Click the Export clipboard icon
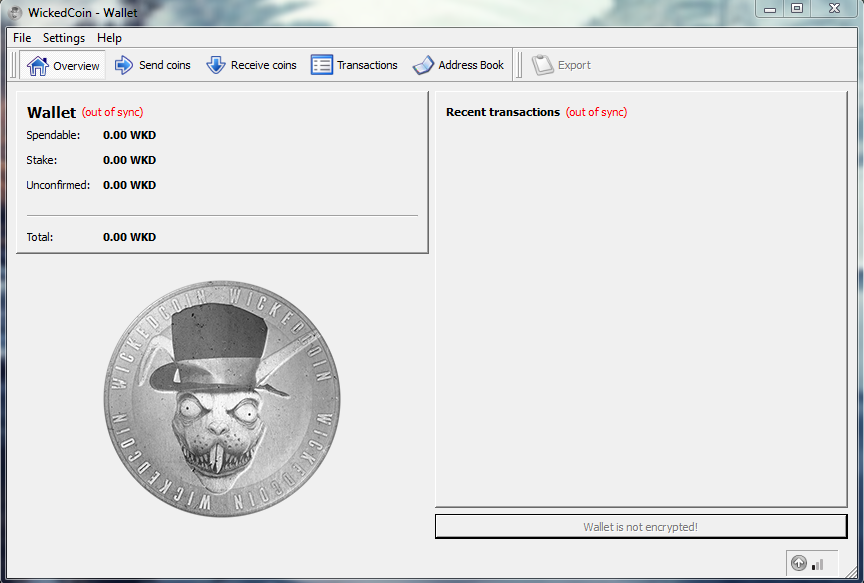The image size is (864, 583). [x=542, y=65]
